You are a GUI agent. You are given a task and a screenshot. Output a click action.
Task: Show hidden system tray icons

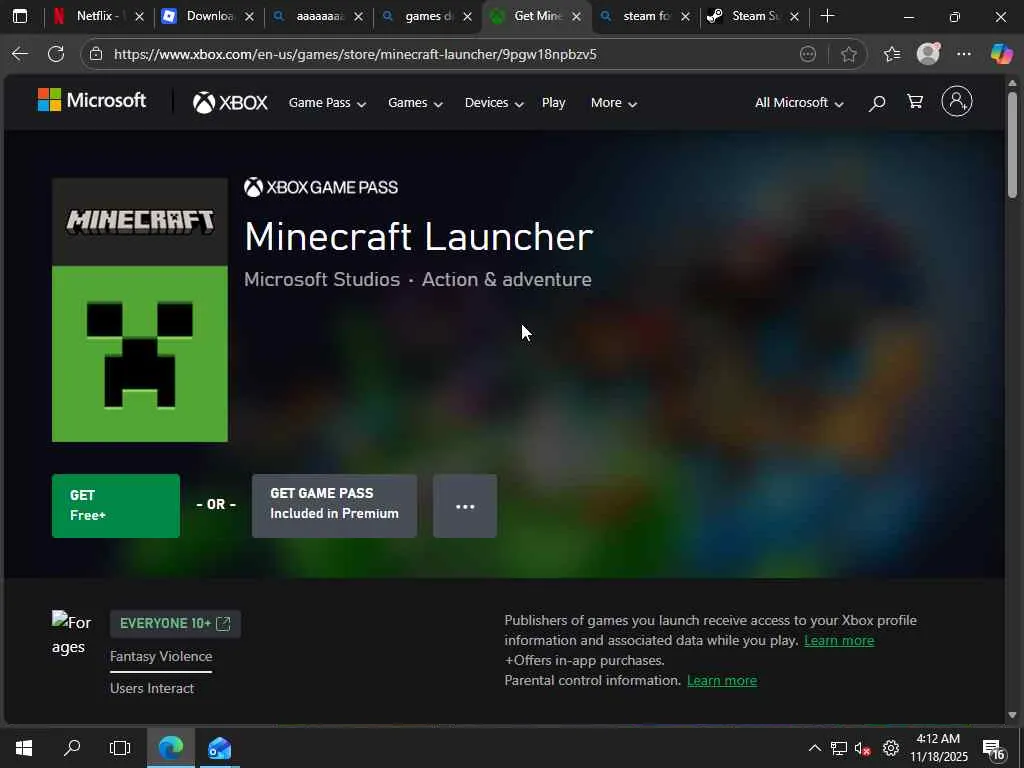pyautogui.click(x=814, y=748)
